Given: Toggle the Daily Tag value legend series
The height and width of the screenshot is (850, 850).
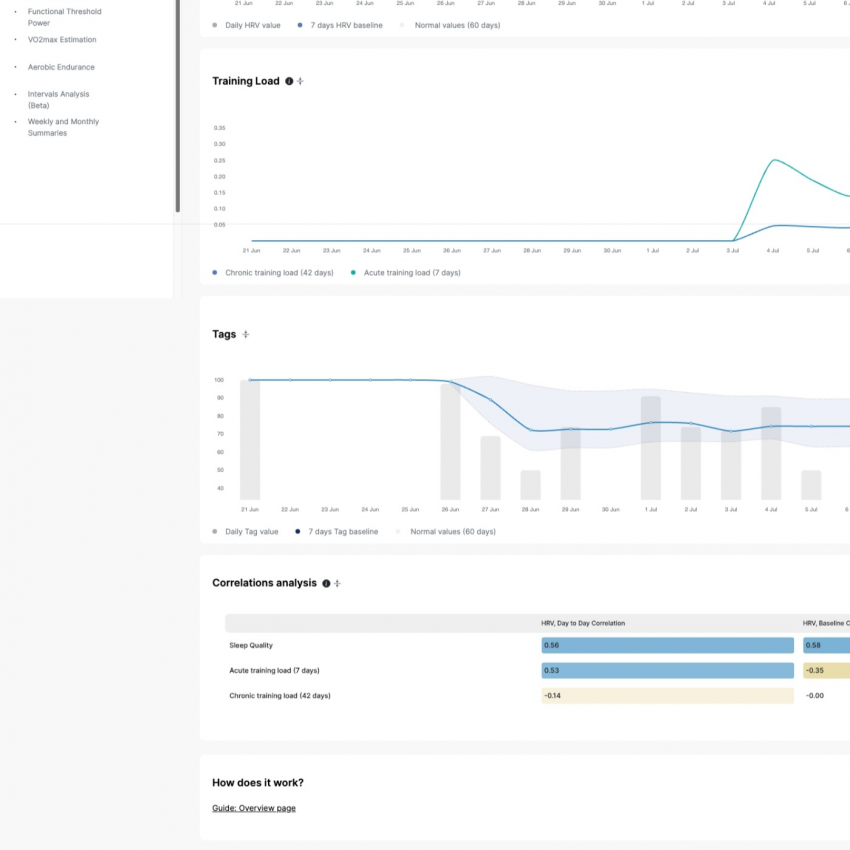Looking at the screenshot, I should (x=245, y=532).
